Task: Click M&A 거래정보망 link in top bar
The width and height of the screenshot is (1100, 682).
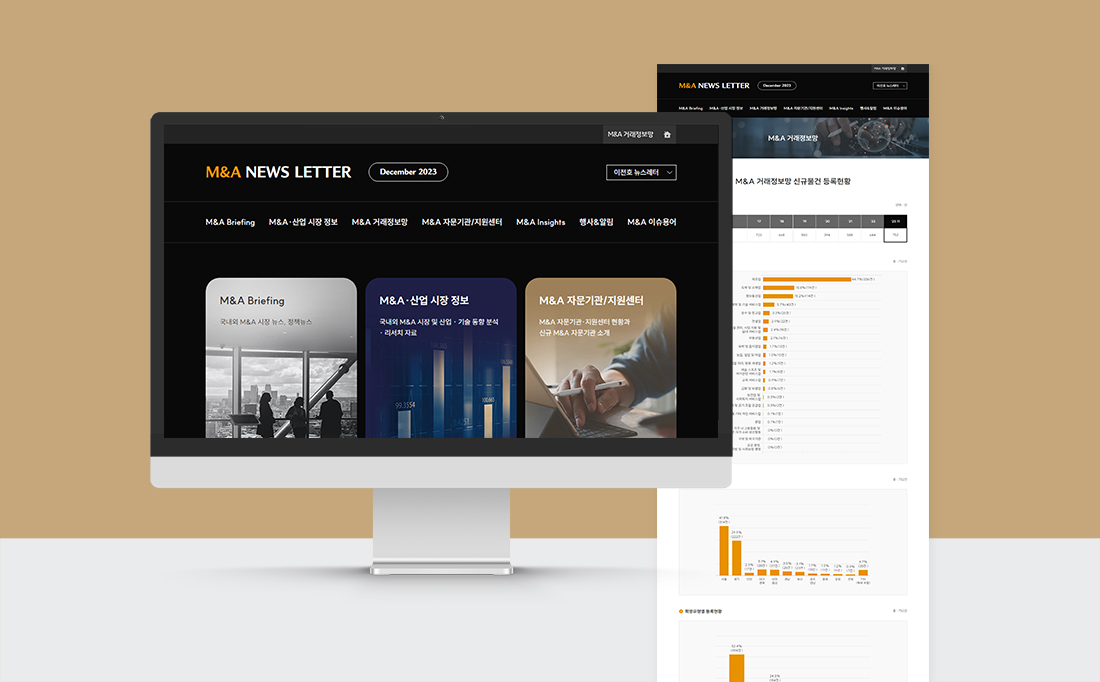Action: pos(630,134)
